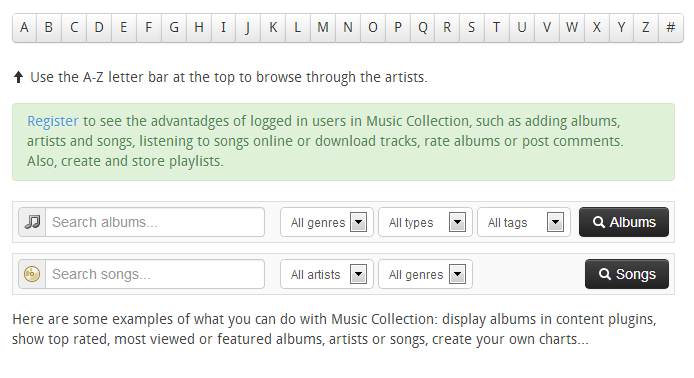
Task: Browse artists starting with letter A
Action: 24,28
